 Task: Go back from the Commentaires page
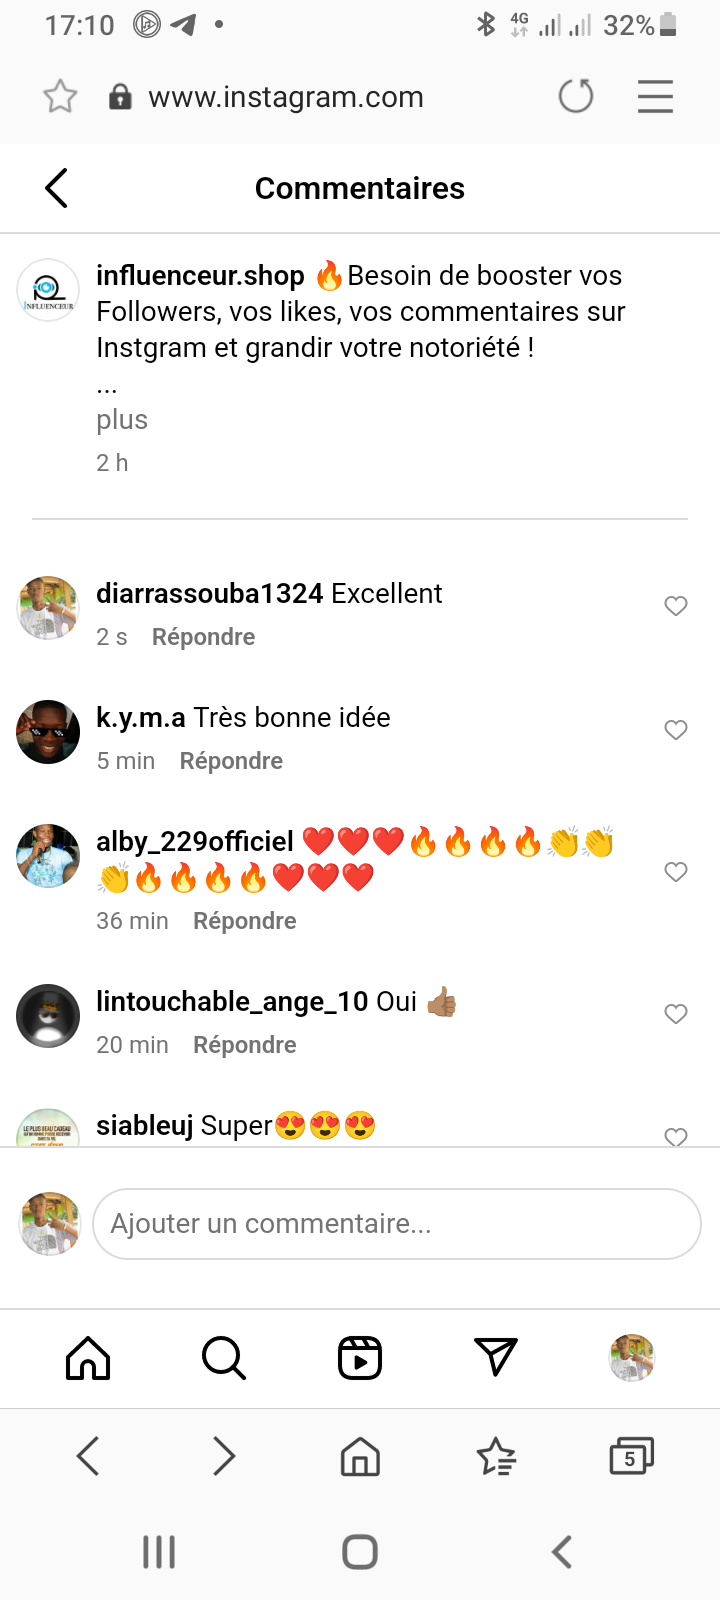pos(57,188)
